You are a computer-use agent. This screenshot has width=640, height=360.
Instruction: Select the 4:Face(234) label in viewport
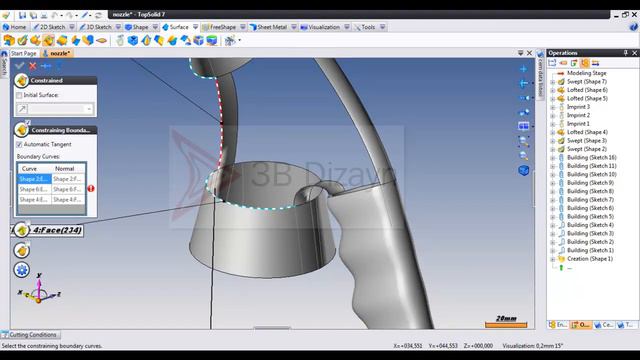click(57, 230)
